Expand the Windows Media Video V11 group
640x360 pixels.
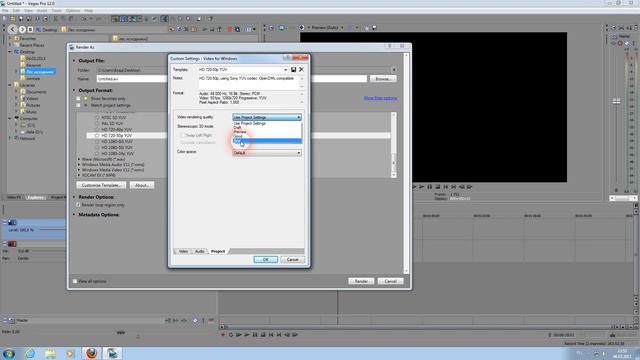79,170
